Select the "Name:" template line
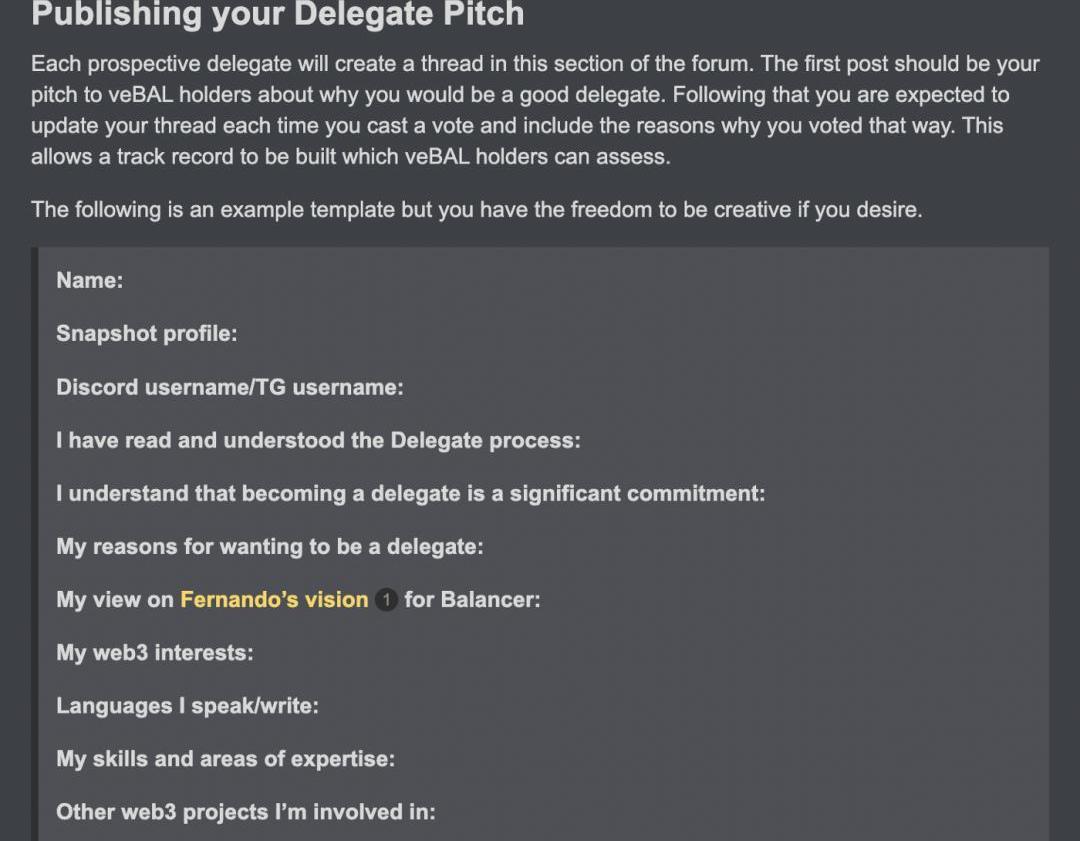1080x841 pixels. click(90, 281)
